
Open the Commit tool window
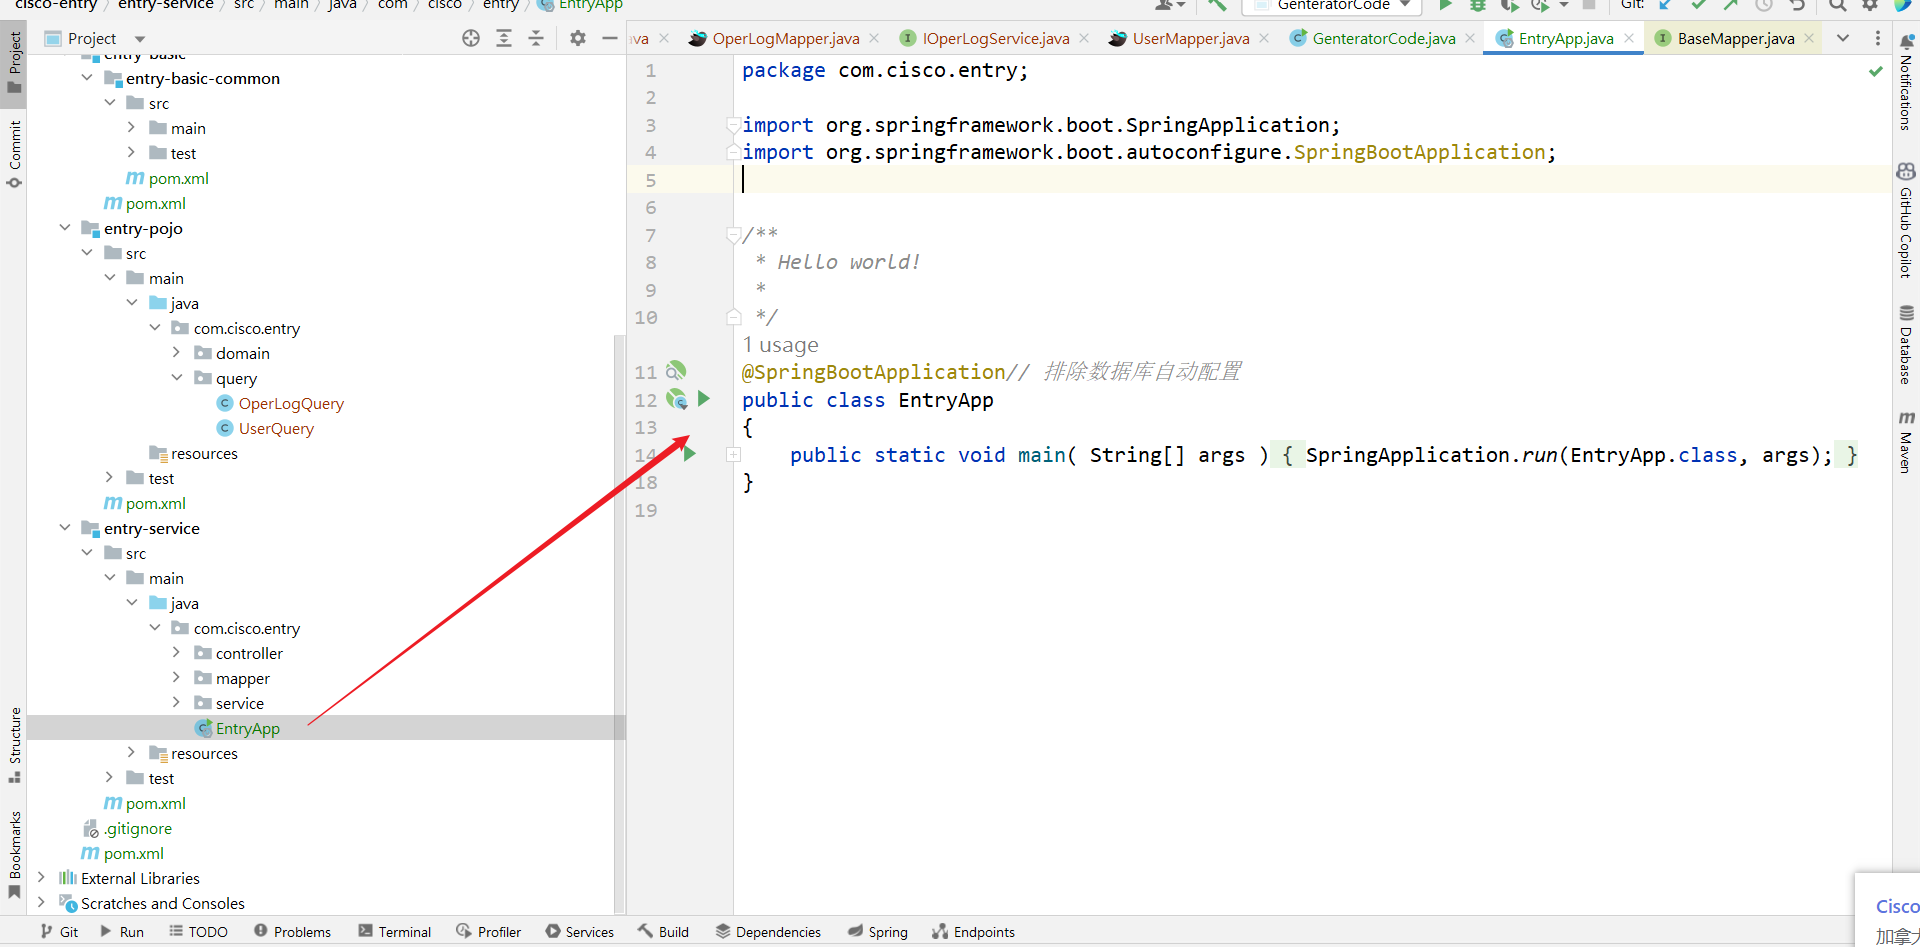(x=15, y=154)
